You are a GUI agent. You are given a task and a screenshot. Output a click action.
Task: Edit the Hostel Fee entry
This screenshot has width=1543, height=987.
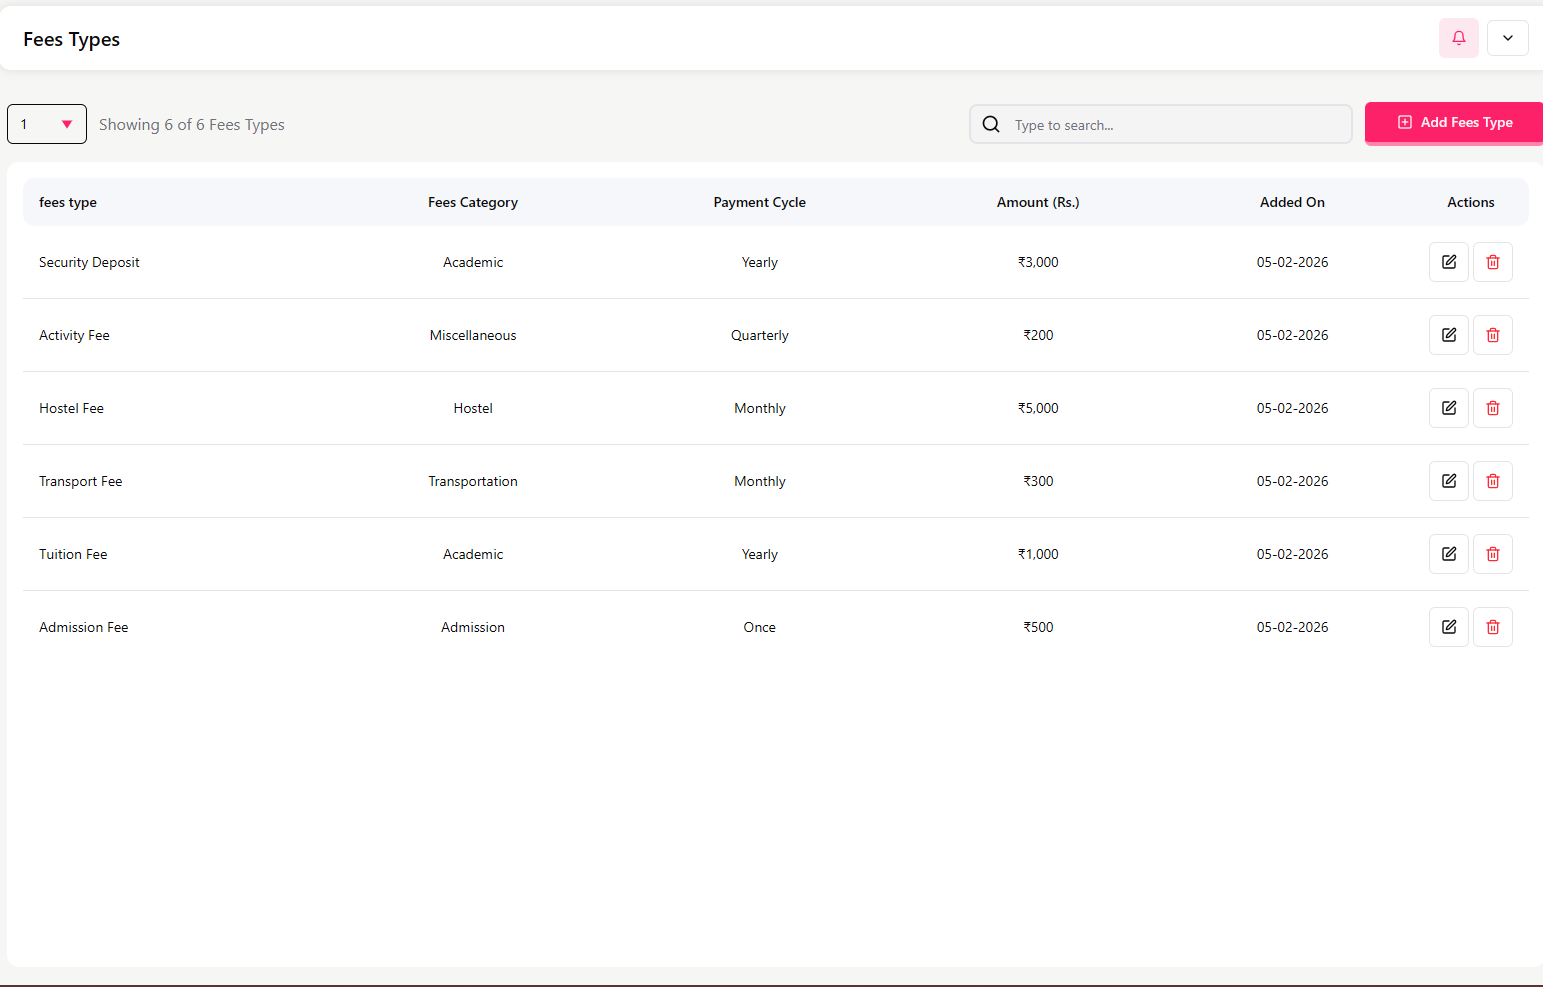tap(1448, 408)
